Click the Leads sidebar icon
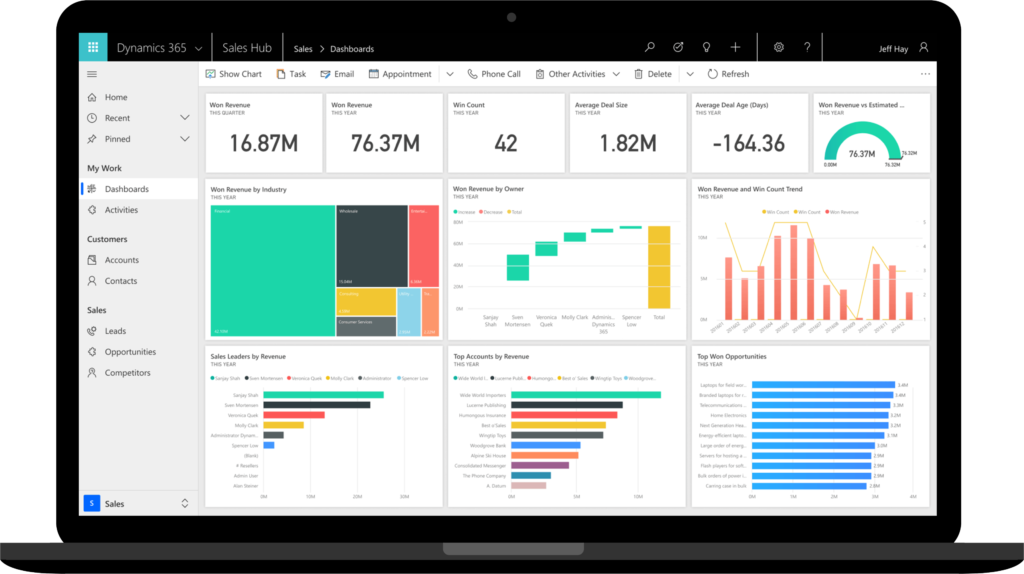 coord(92,331)
